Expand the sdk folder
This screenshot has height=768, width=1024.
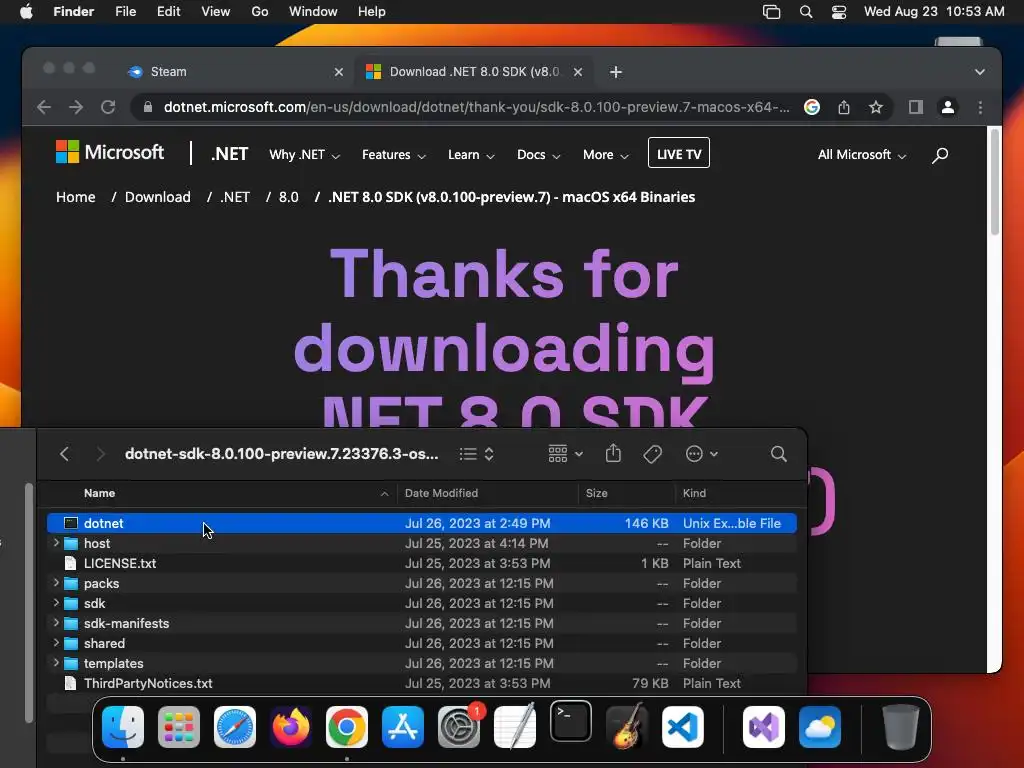coord(56,603)
